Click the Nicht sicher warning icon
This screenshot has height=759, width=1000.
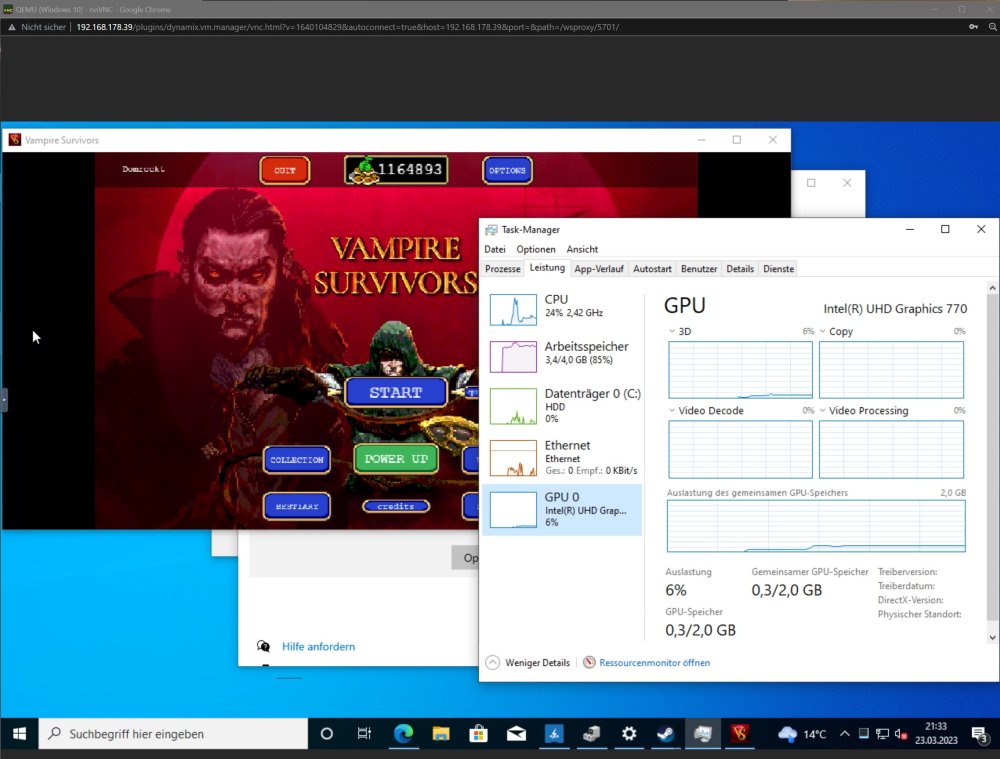(11, 27)
